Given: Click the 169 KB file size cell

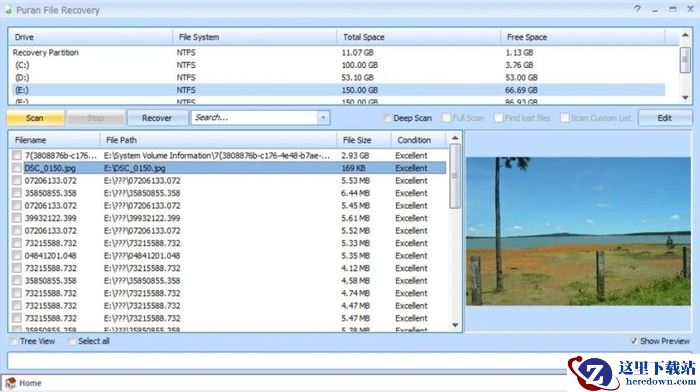Looking at the screenshot, I should (354, 168).
